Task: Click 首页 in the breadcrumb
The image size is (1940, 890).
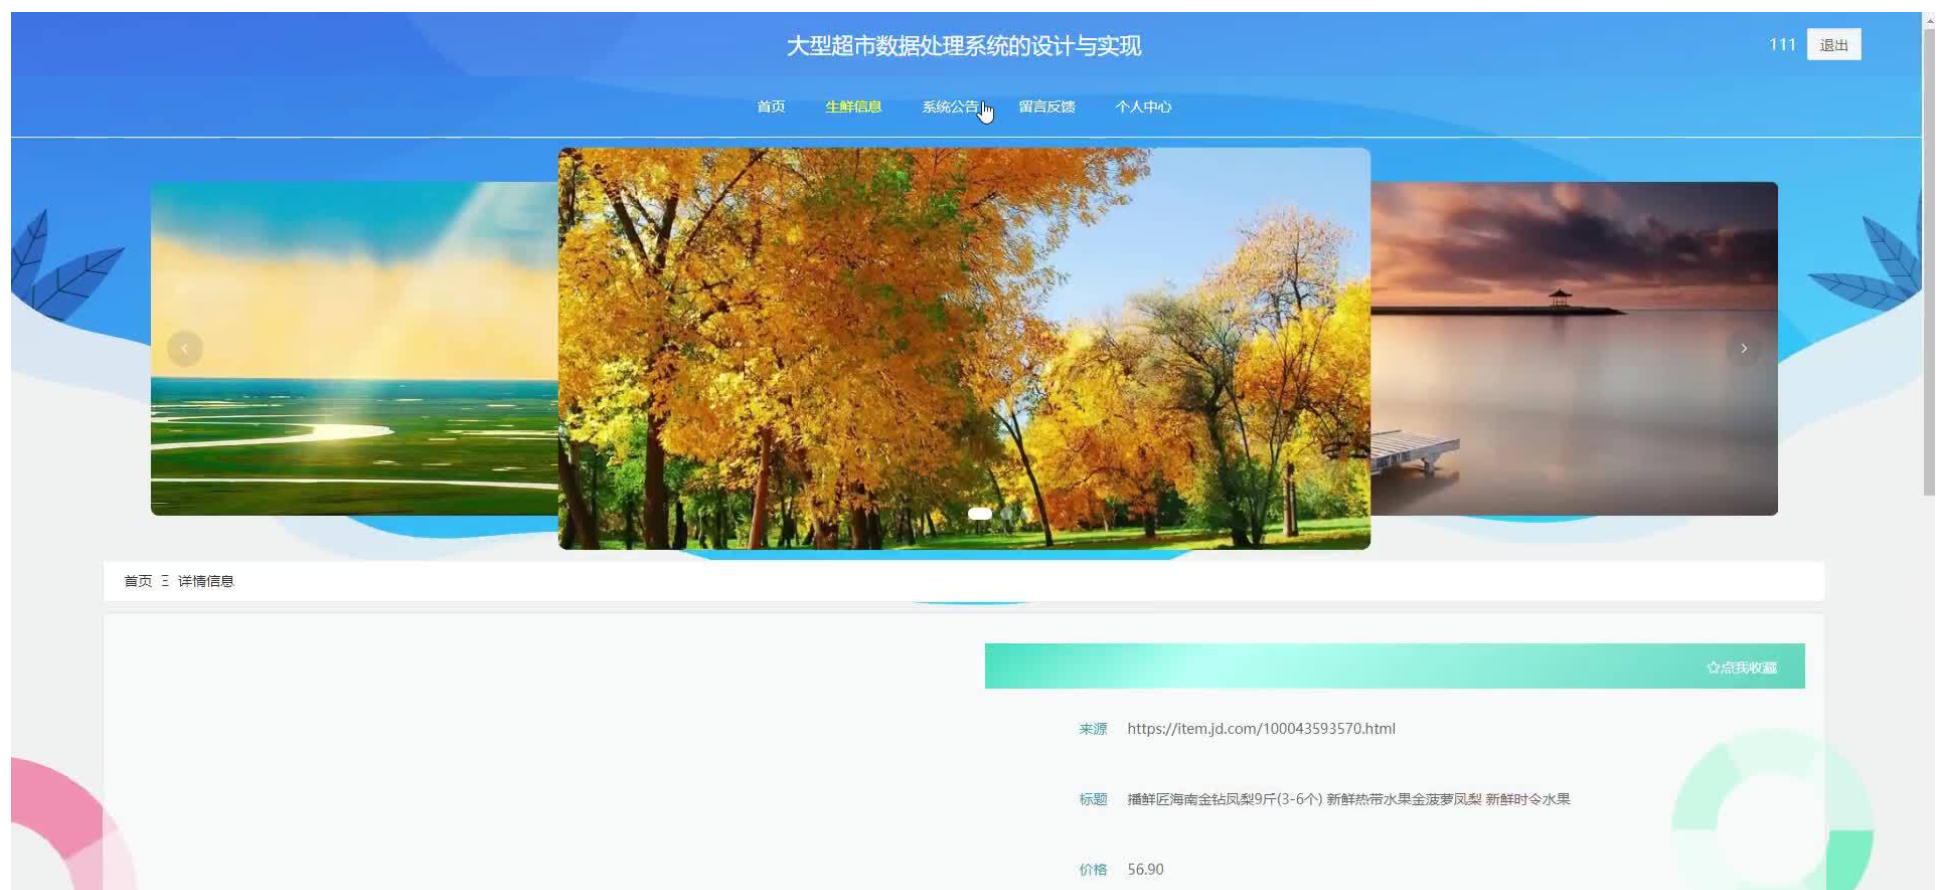Action: click(138, 581)
